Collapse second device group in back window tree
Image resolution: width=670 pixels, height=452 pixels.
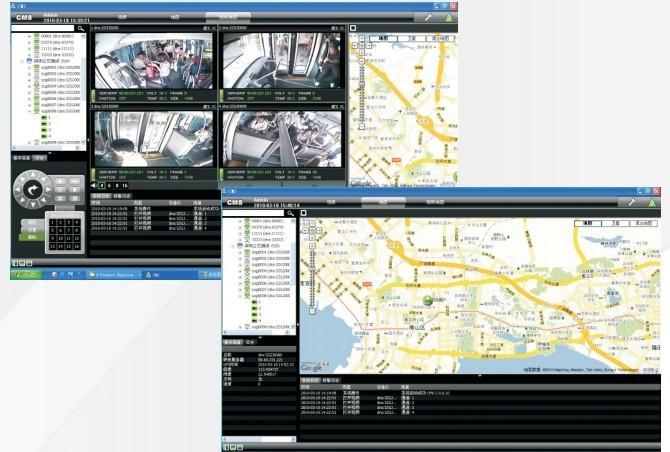click(x=22, y=61)
